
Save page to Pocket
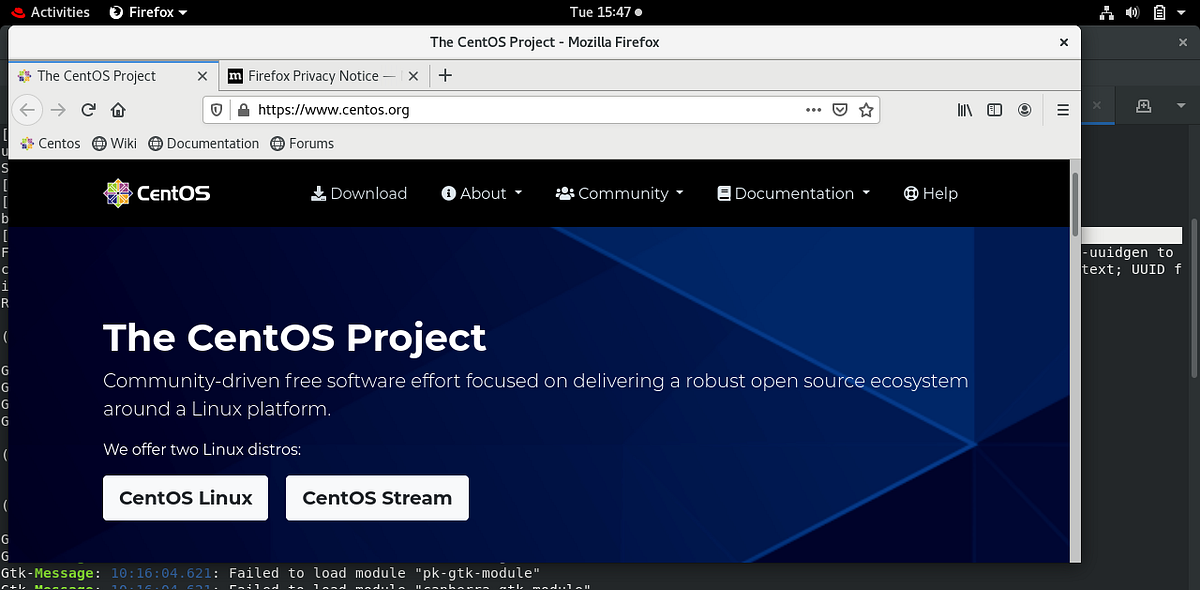click(x=841, y=110)
